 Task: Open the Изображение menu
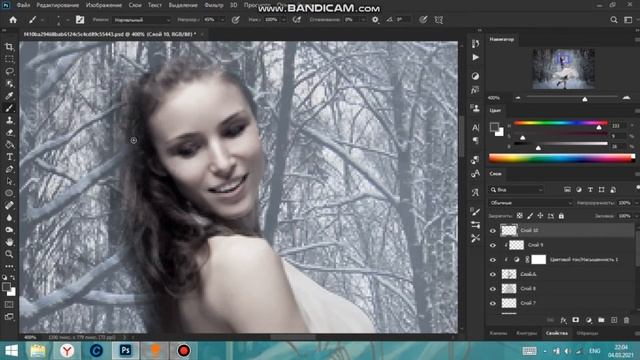point(104,5)
